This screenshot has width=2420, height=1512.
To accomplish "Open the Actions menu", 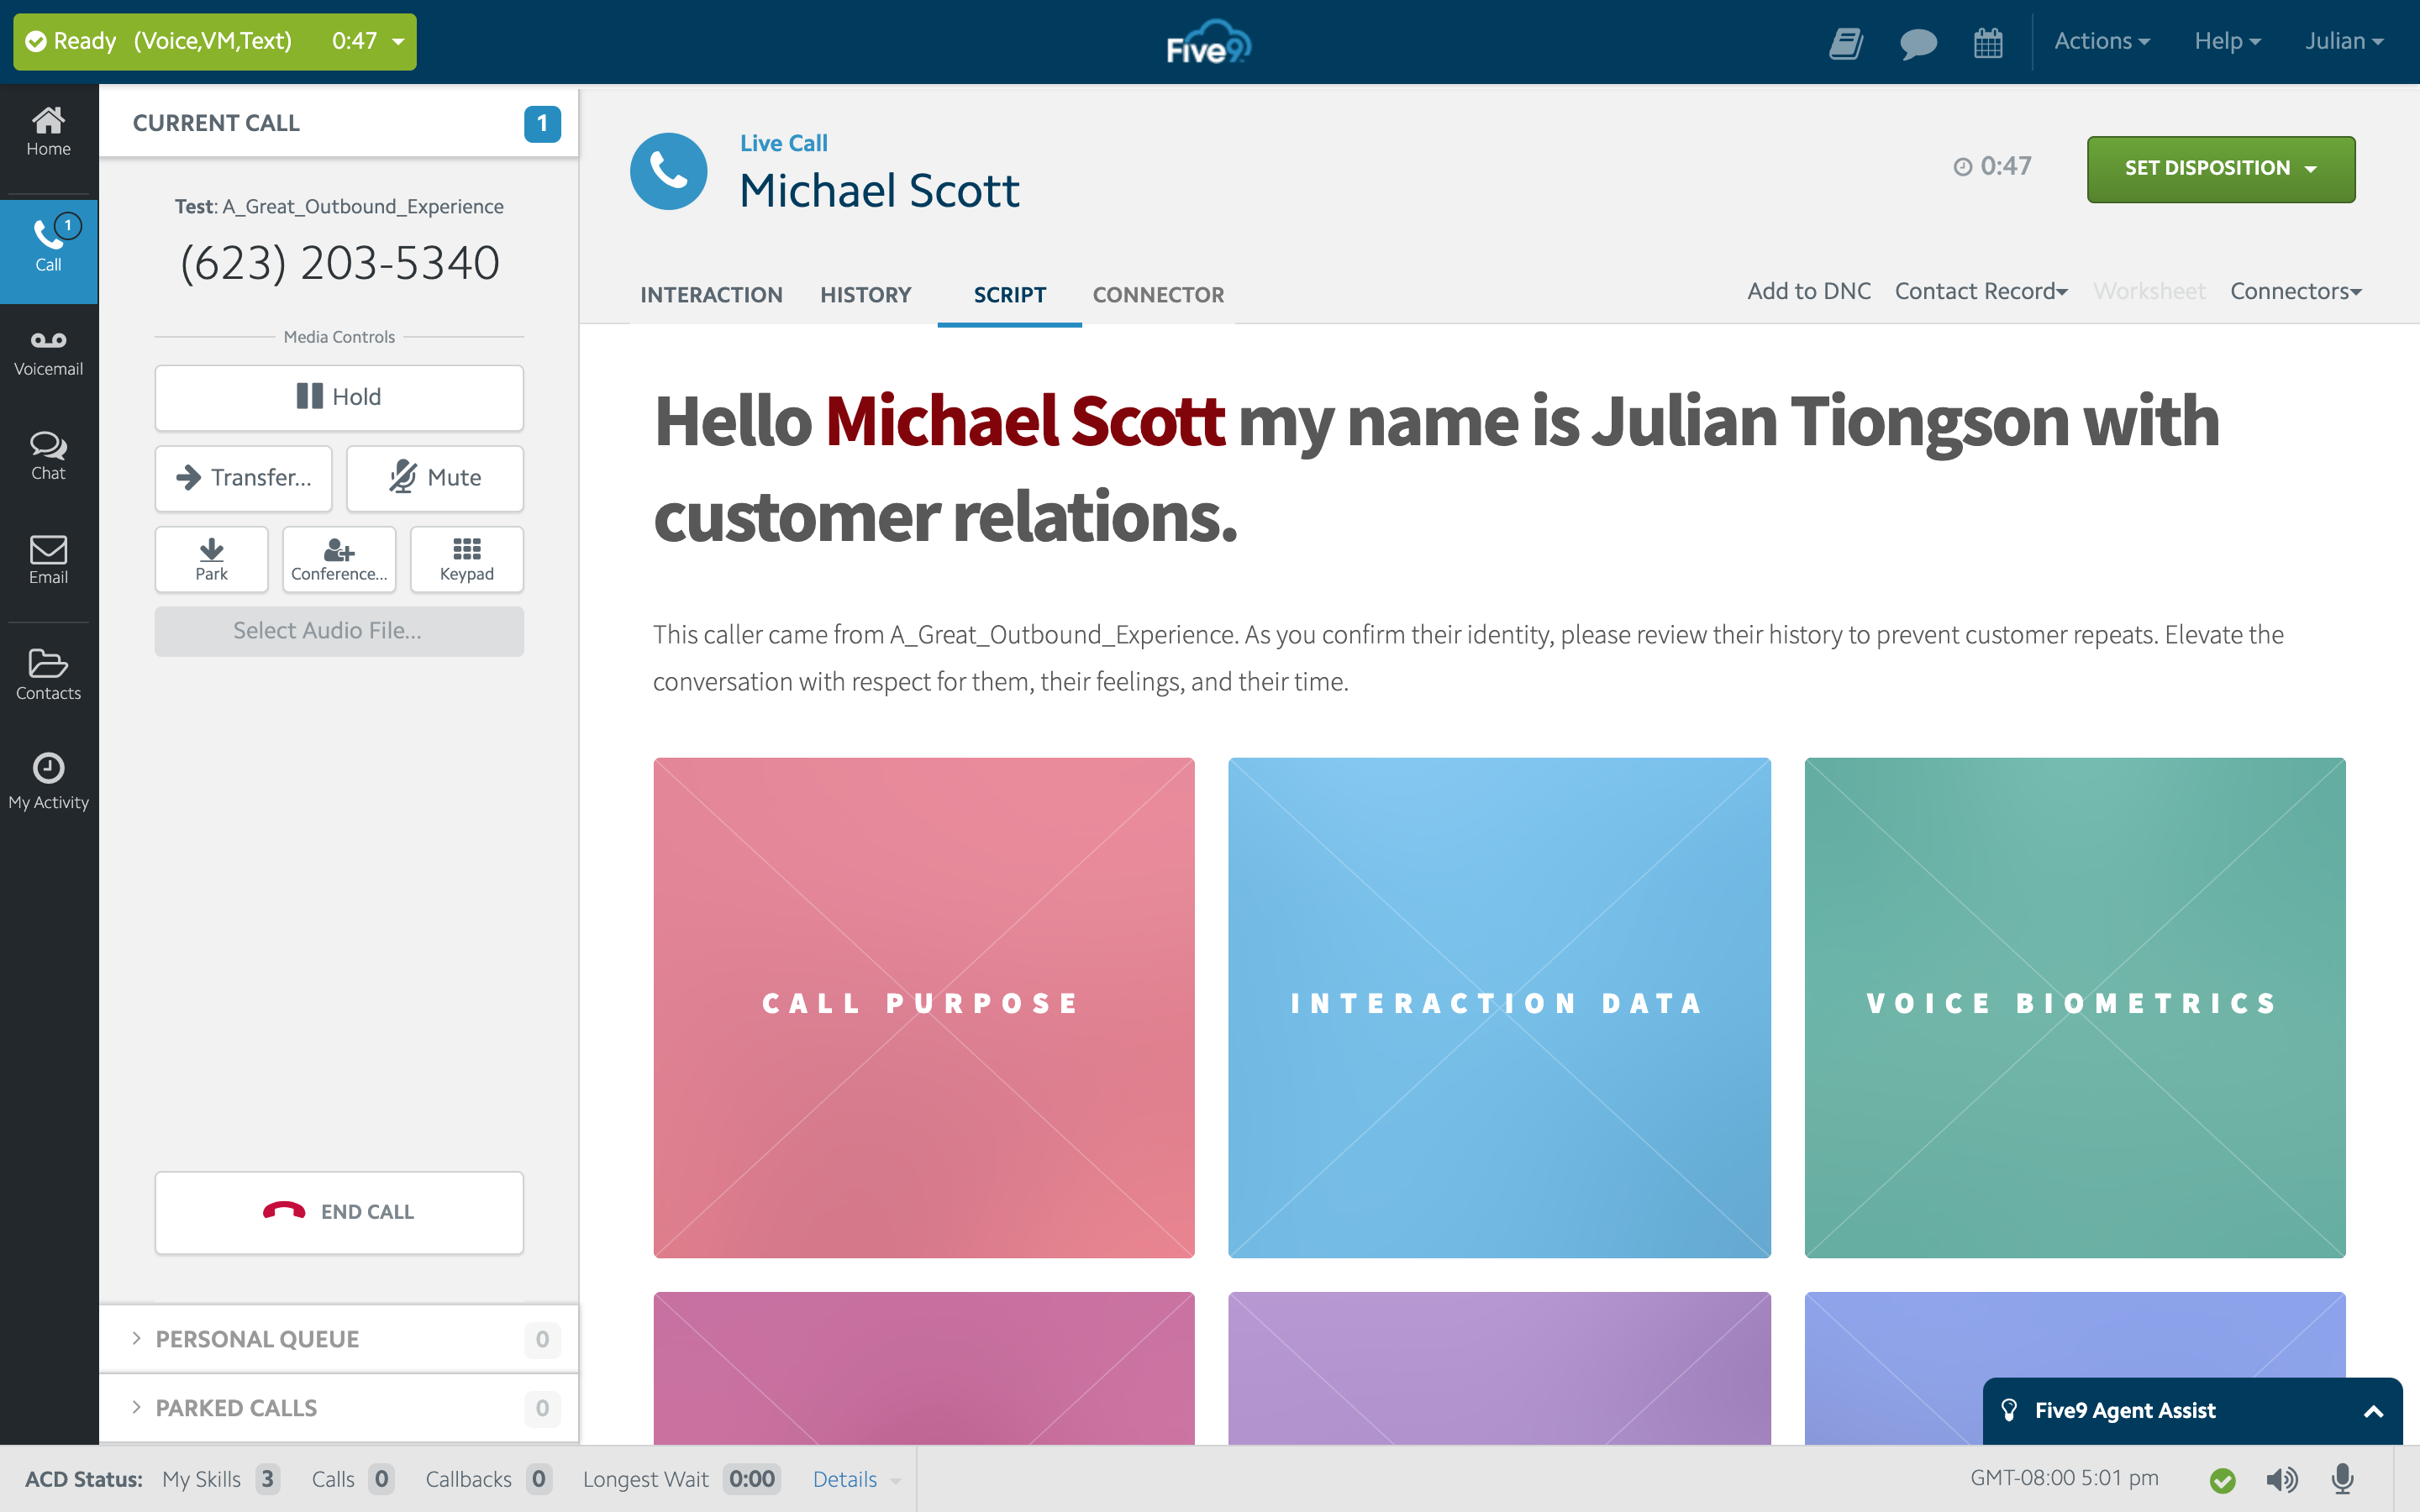I will pos(2101,41).
